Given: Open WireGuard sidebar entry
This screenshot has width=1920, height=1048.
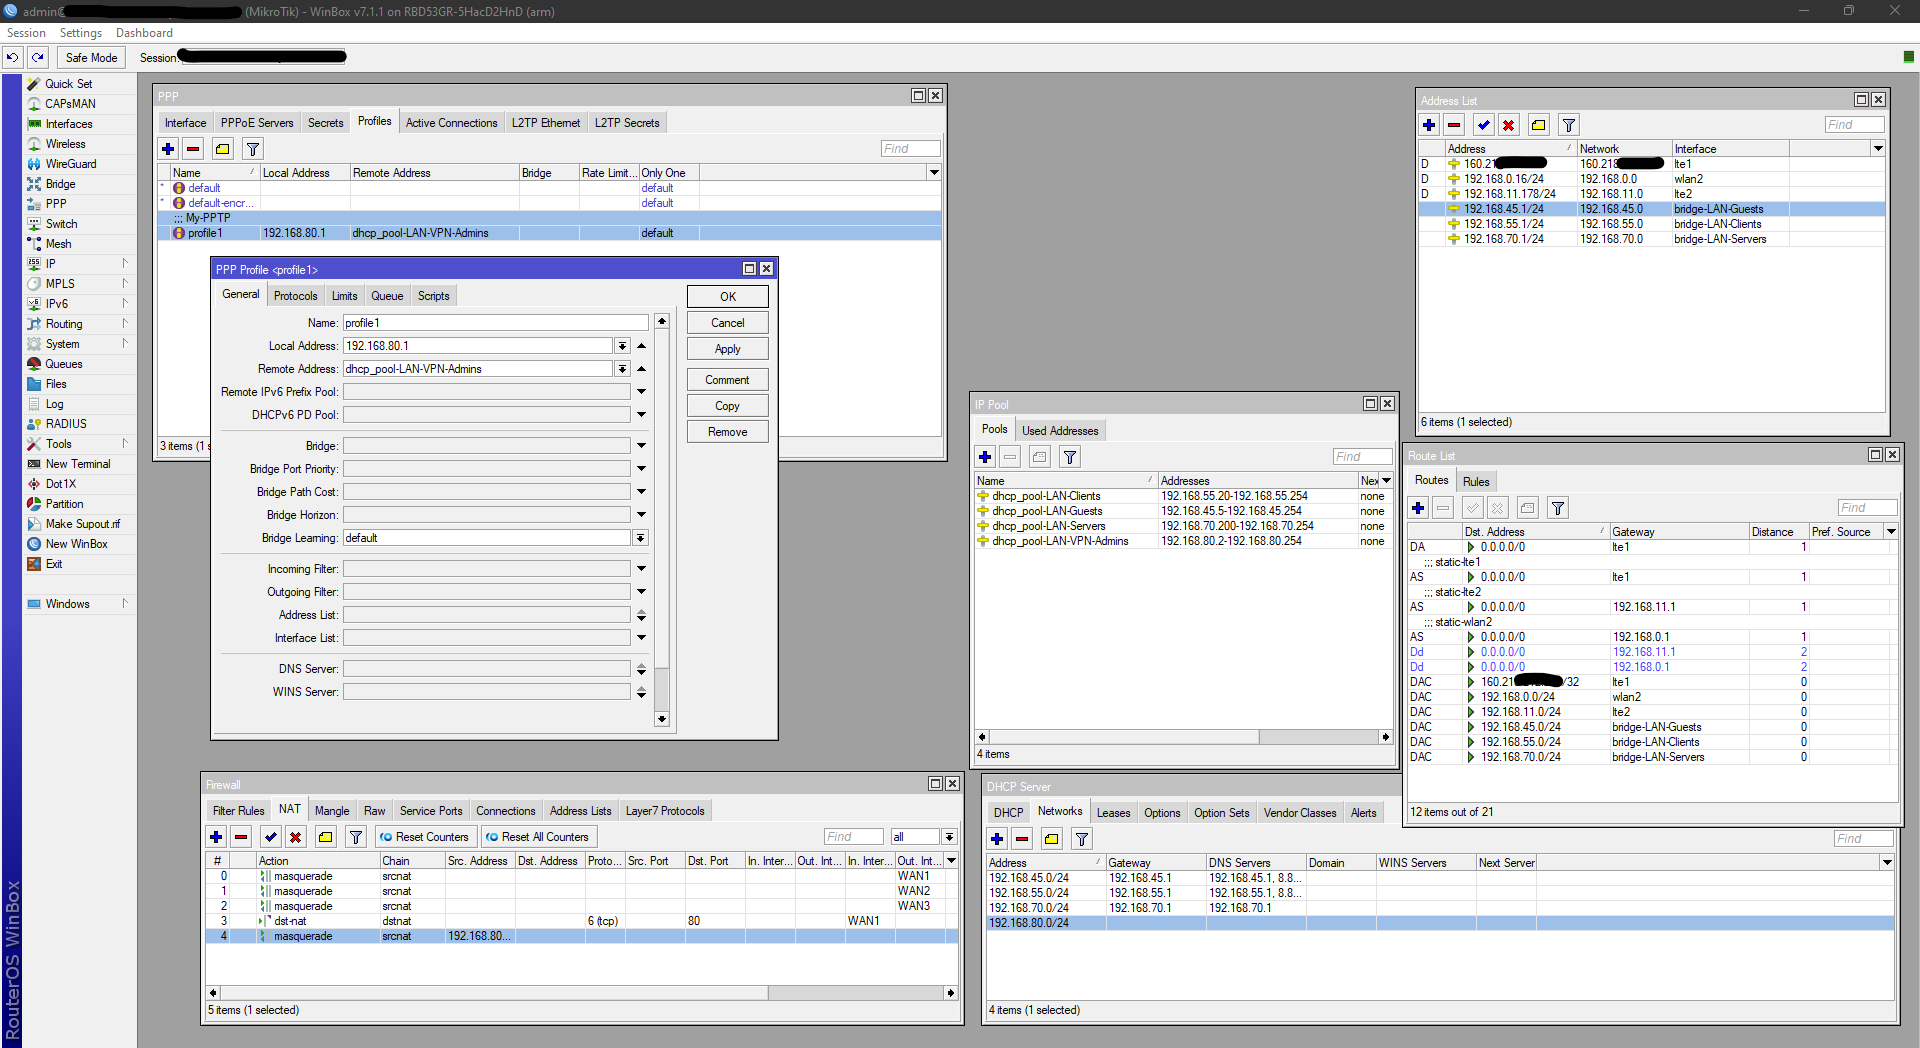Looking at the screenshot, I should tap(70, 164).
